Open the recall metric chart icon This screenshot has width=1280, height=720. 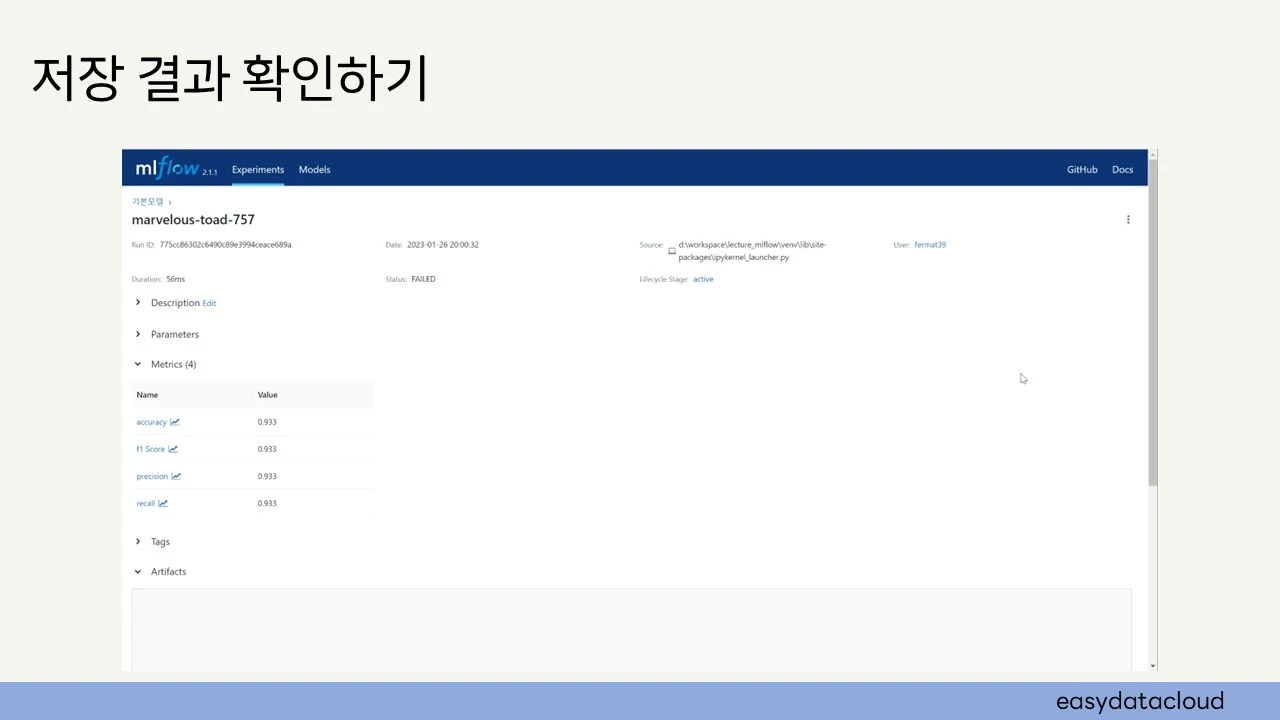[165, 503]
